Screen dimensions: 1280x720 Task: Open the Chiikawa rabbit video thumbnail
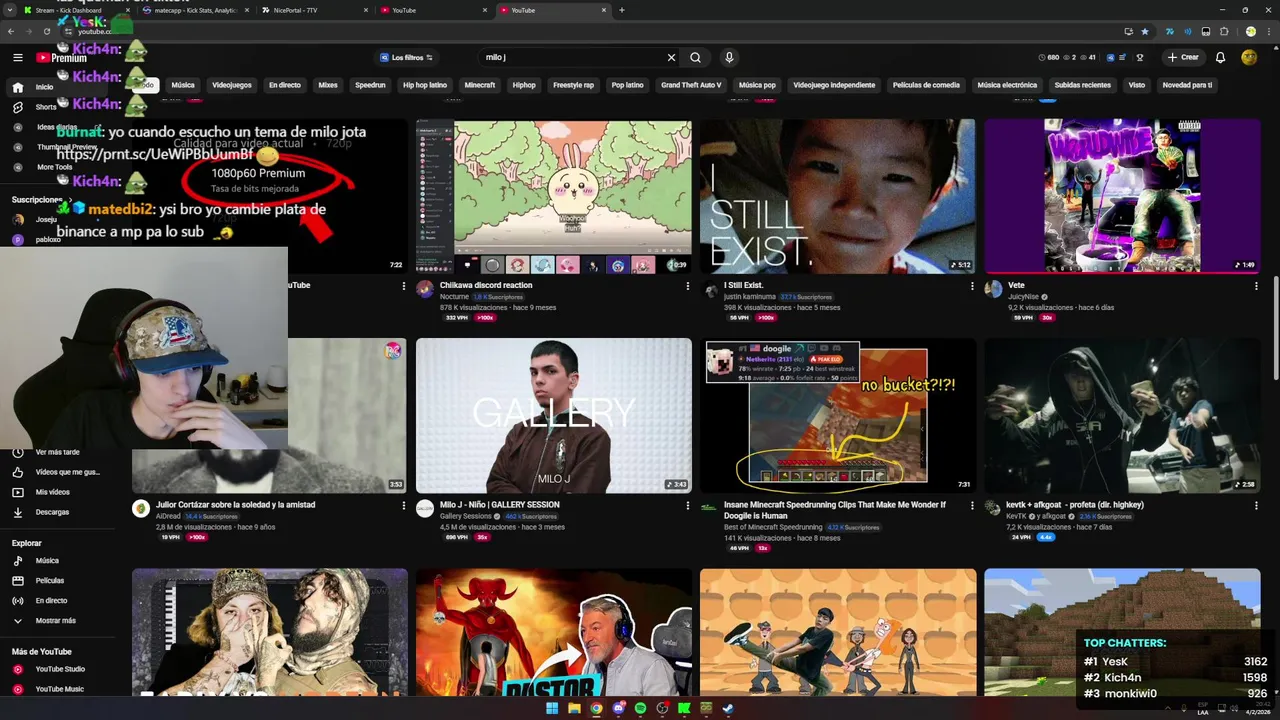click(x=553, y=196)
